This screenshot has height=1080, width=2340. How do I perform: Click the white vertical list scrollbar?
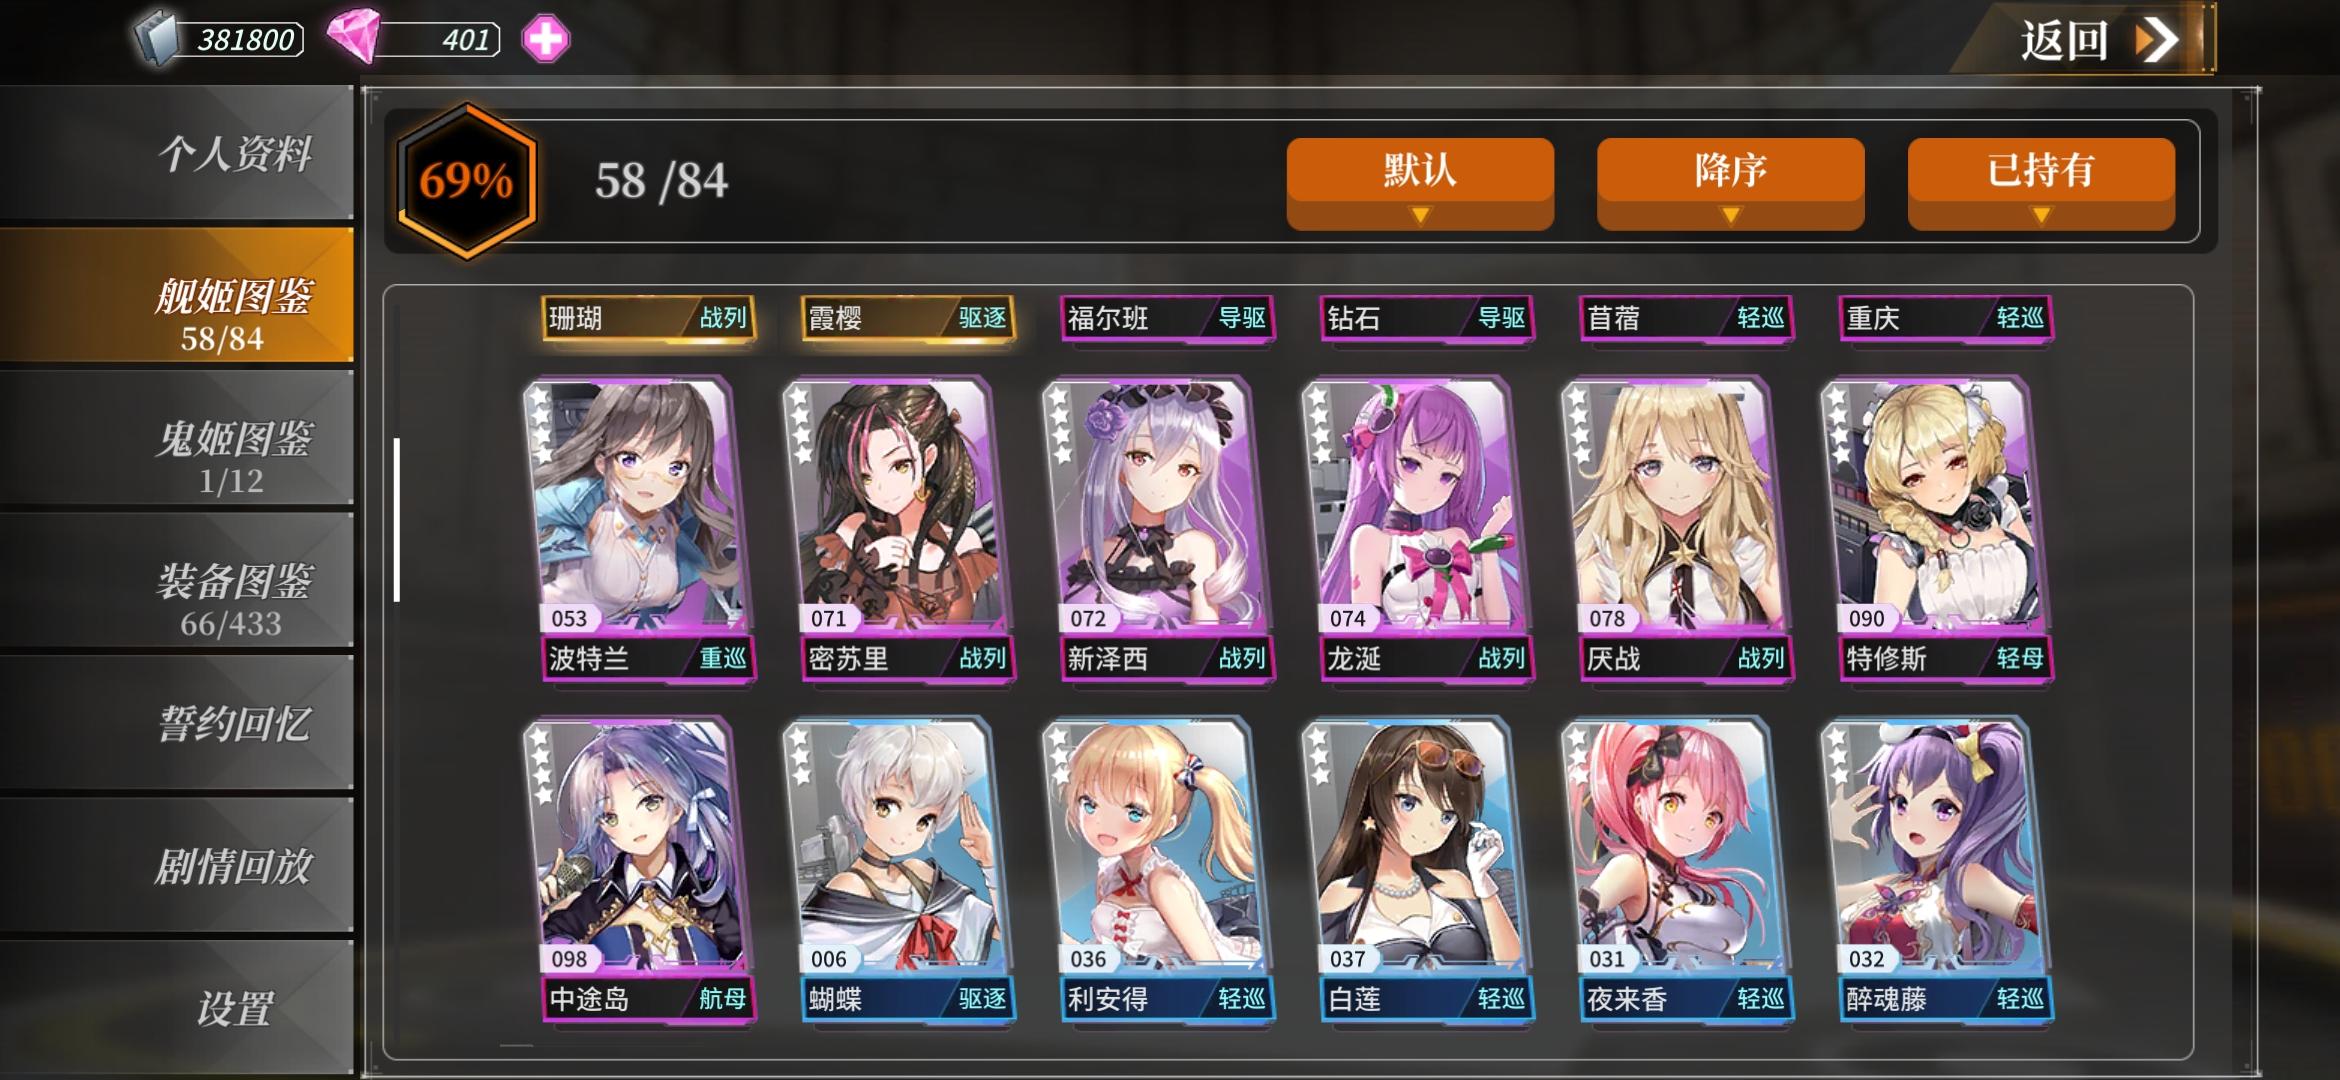pyautogui.click(x=397, y=520)
